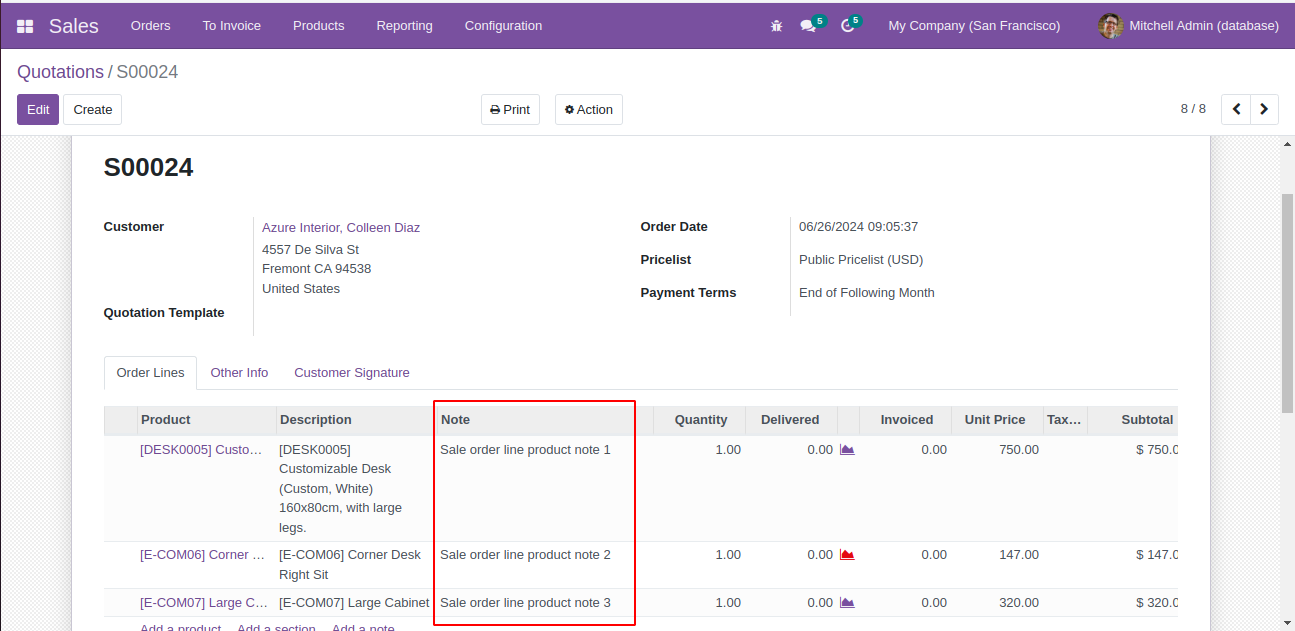Open Azure Interior, Colleen Diaz customer link
This screenshot has height=631, width=1295.
point(340,228)
